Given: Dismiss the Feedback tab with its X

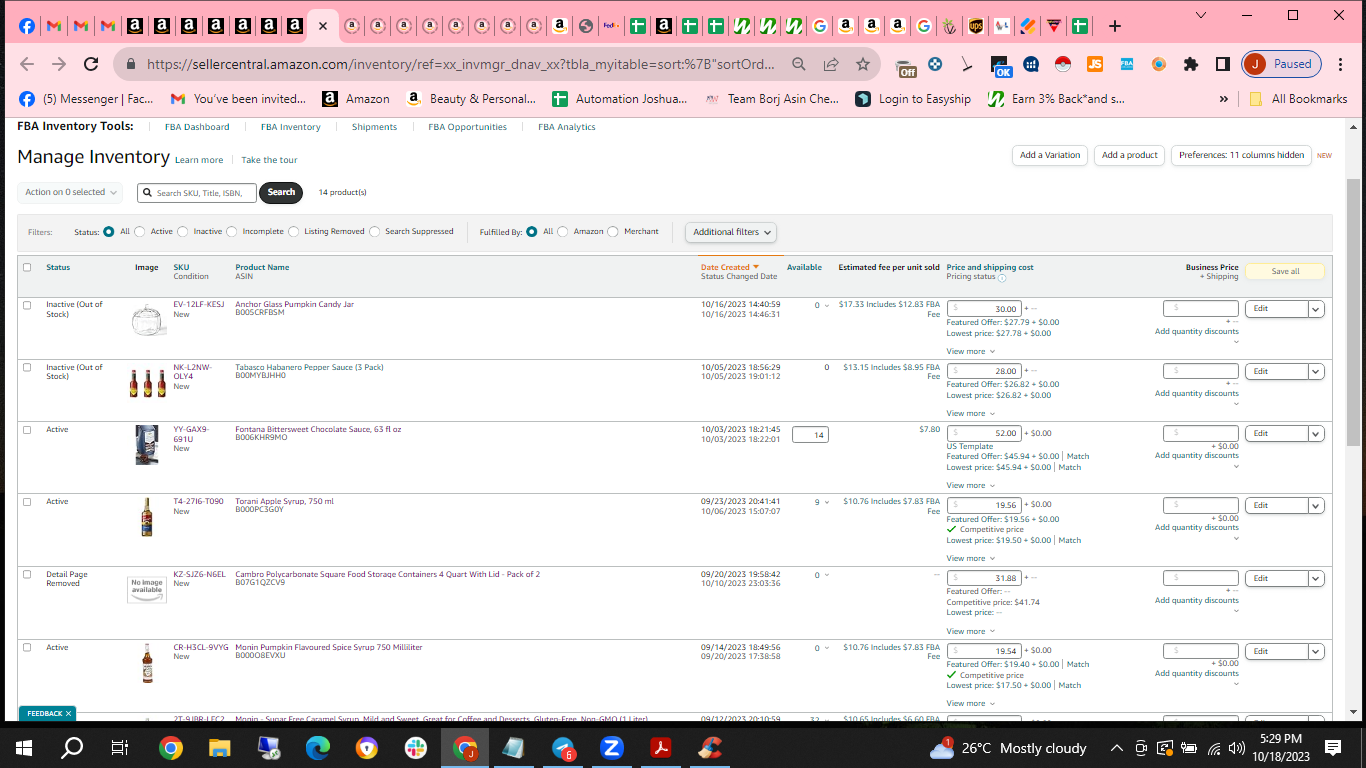Looking at the screenshot, I should click(x=68, y=713).
